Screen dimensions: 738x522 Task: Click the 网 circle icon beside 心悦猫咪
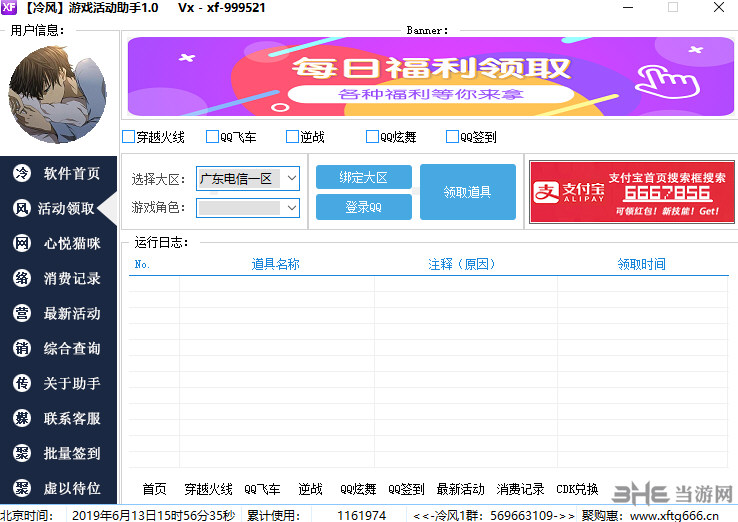[x=22, y=243]
